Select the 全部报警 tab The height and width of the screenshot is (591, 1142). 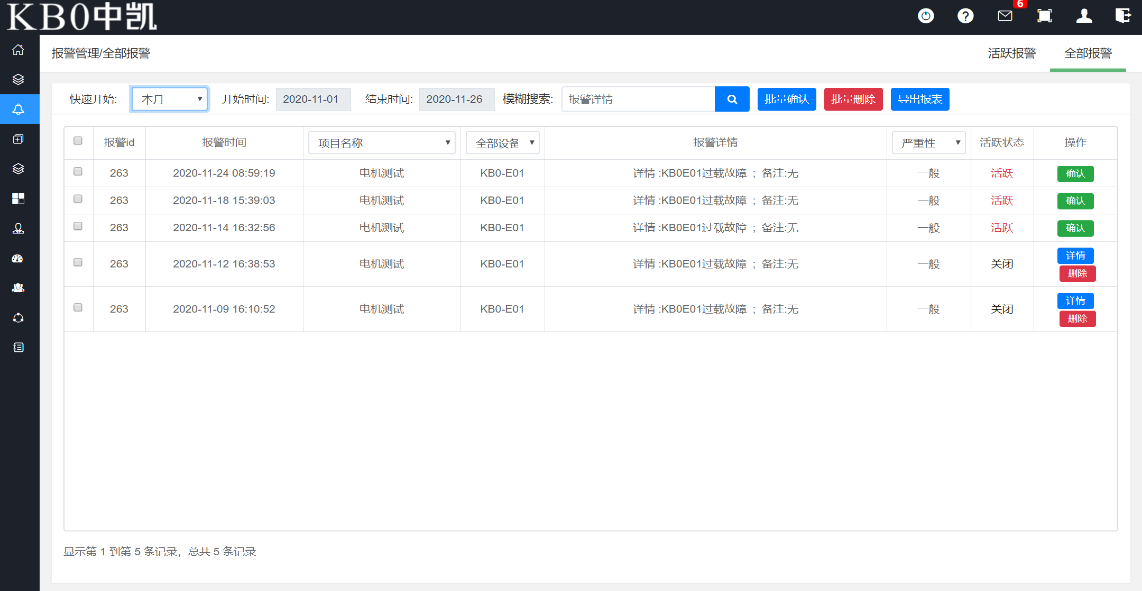tap(1088, 54)
